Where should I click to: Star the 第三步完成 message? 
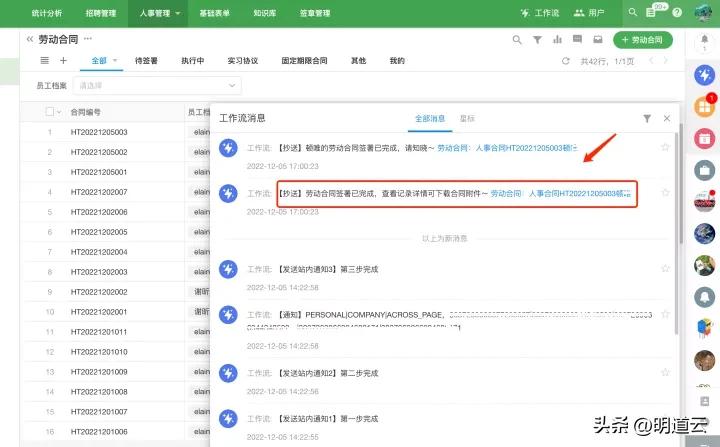pyautogui.click(x=665, y=268)
